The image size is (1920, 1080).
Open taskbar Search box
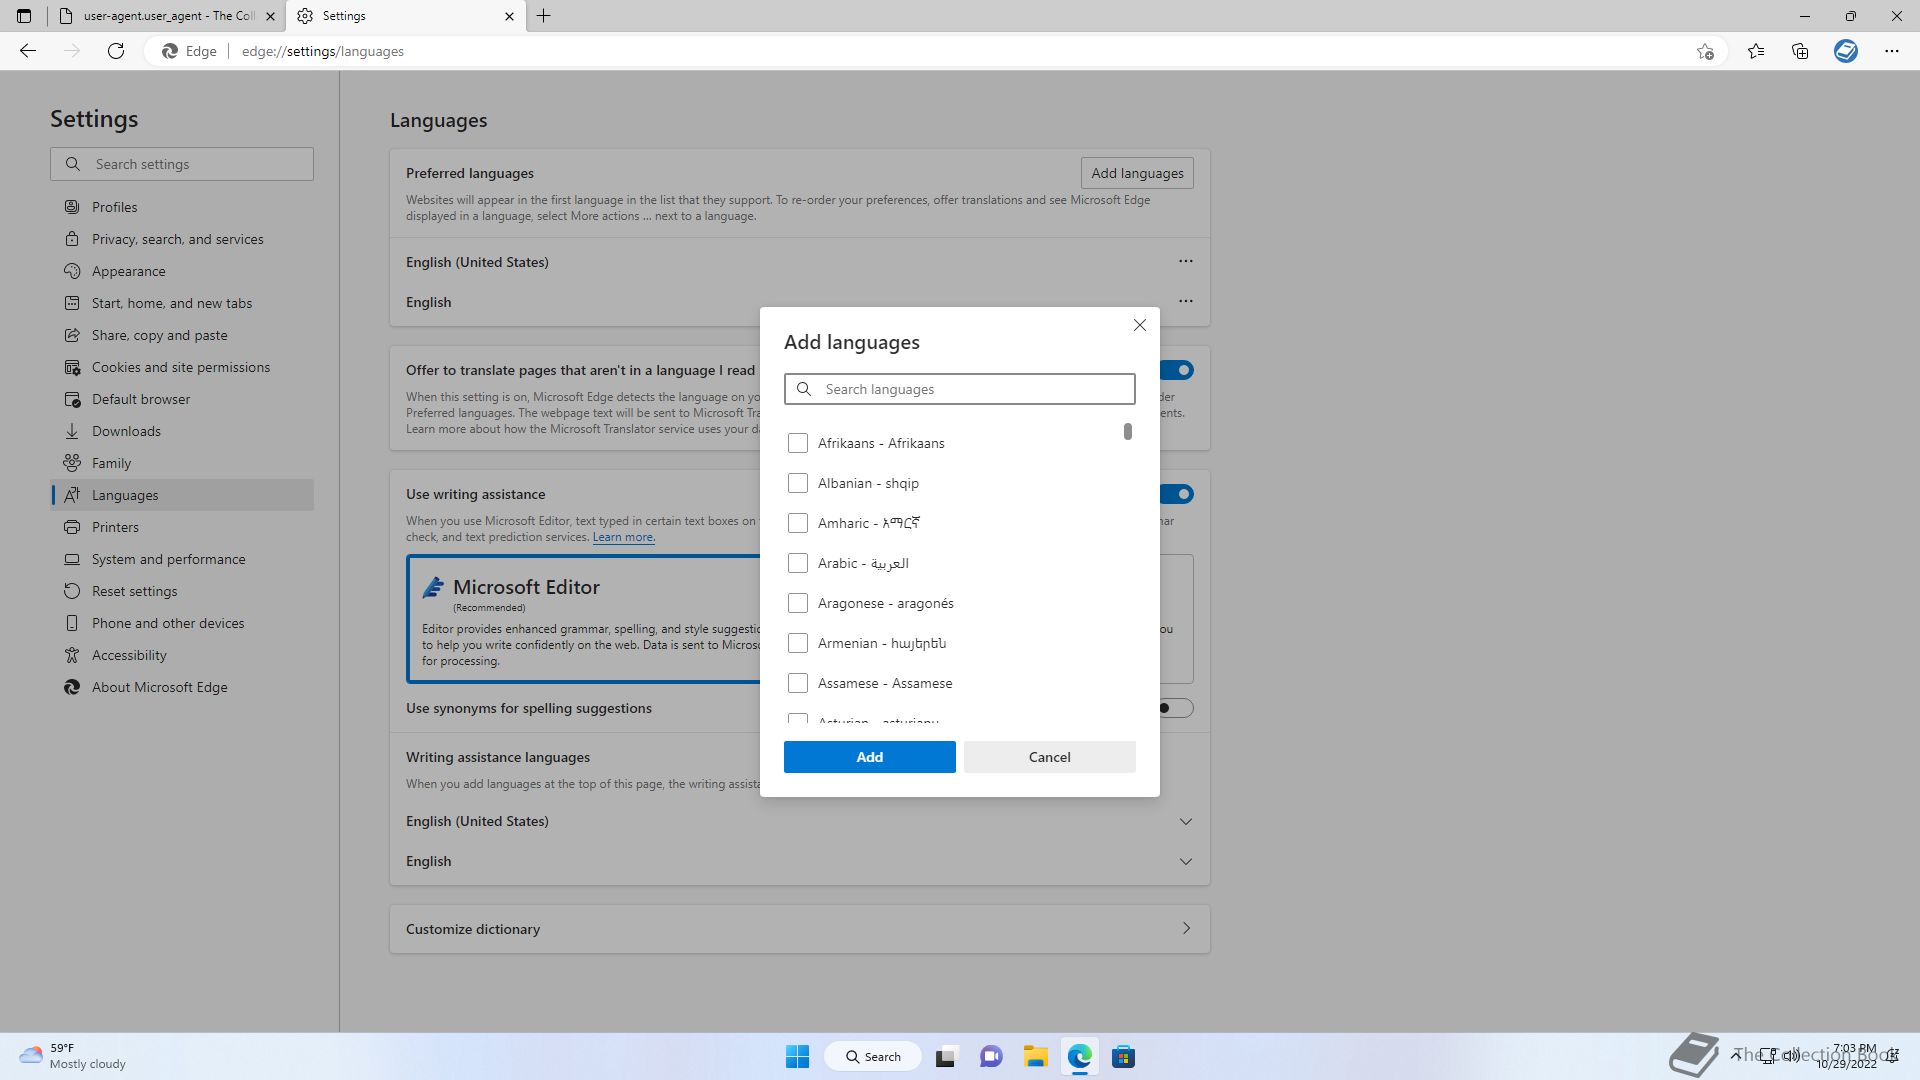[x=872, y=1056]
